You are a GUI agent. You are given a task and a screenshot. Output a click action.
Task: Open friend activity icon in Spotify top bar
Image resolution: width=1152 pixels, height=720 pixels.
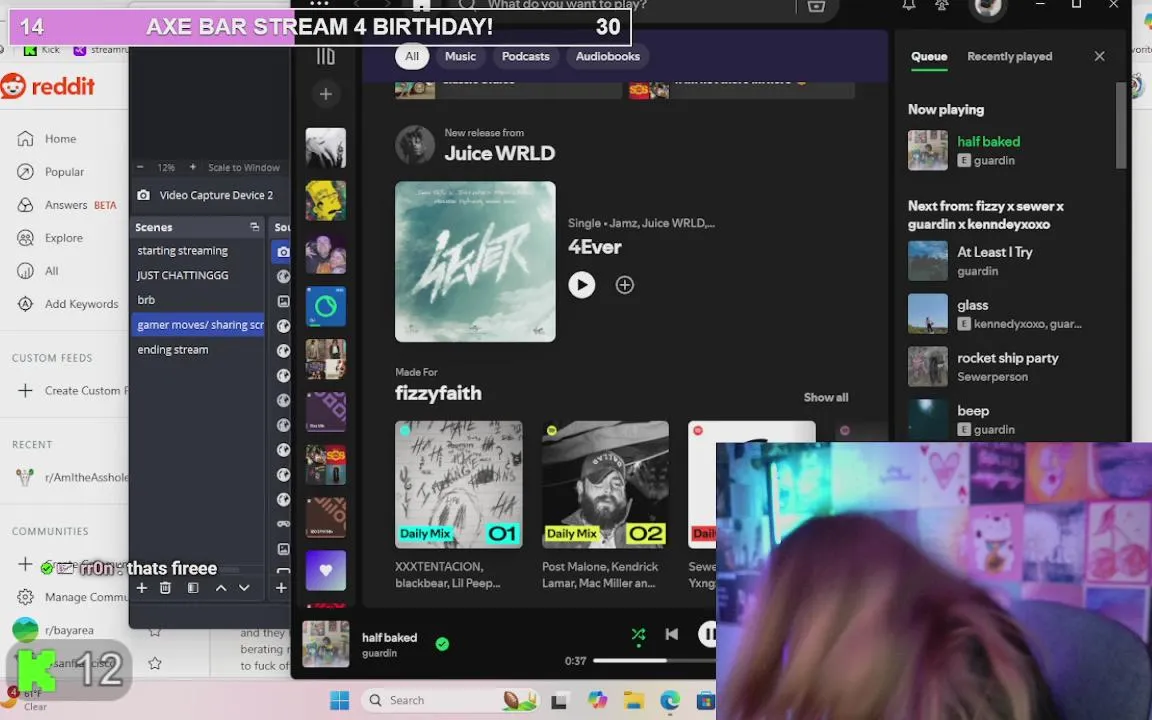coord(942,5)
